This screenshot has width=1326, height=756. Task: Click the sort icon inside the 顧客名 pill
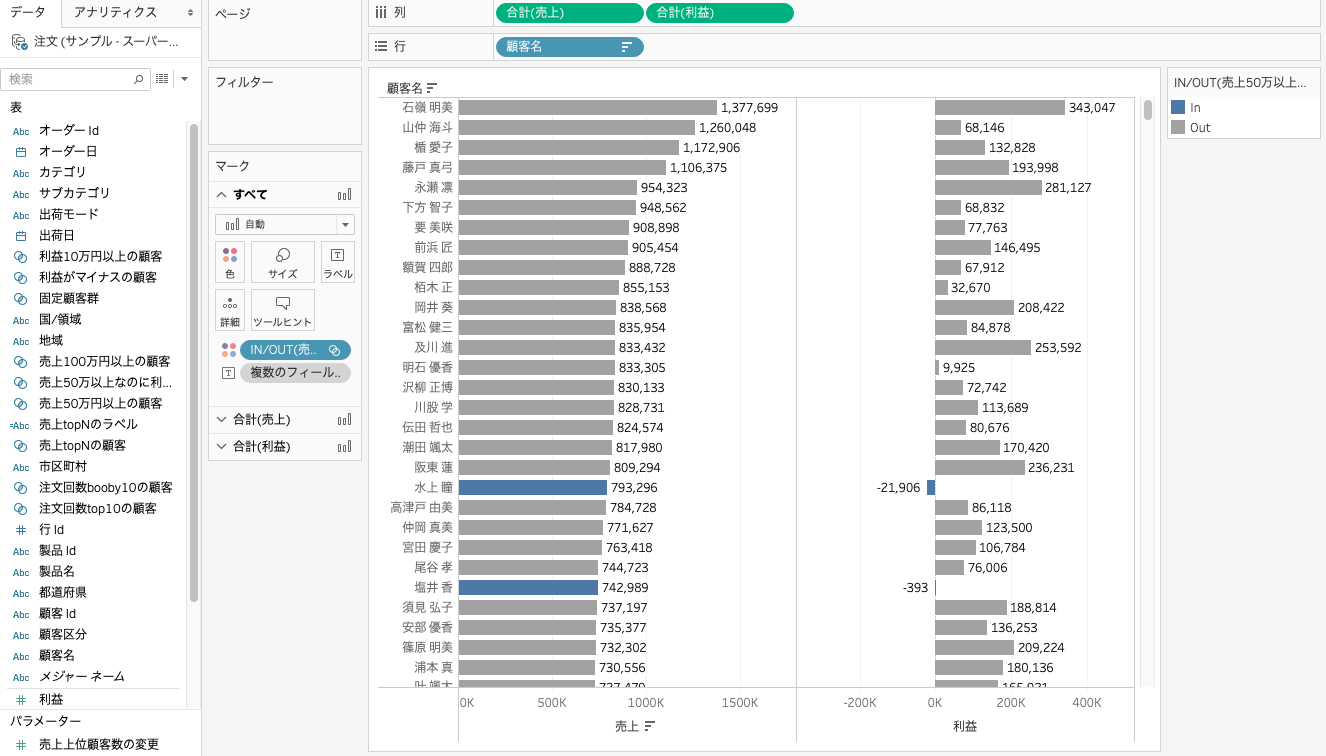click(x=627, y=47)
